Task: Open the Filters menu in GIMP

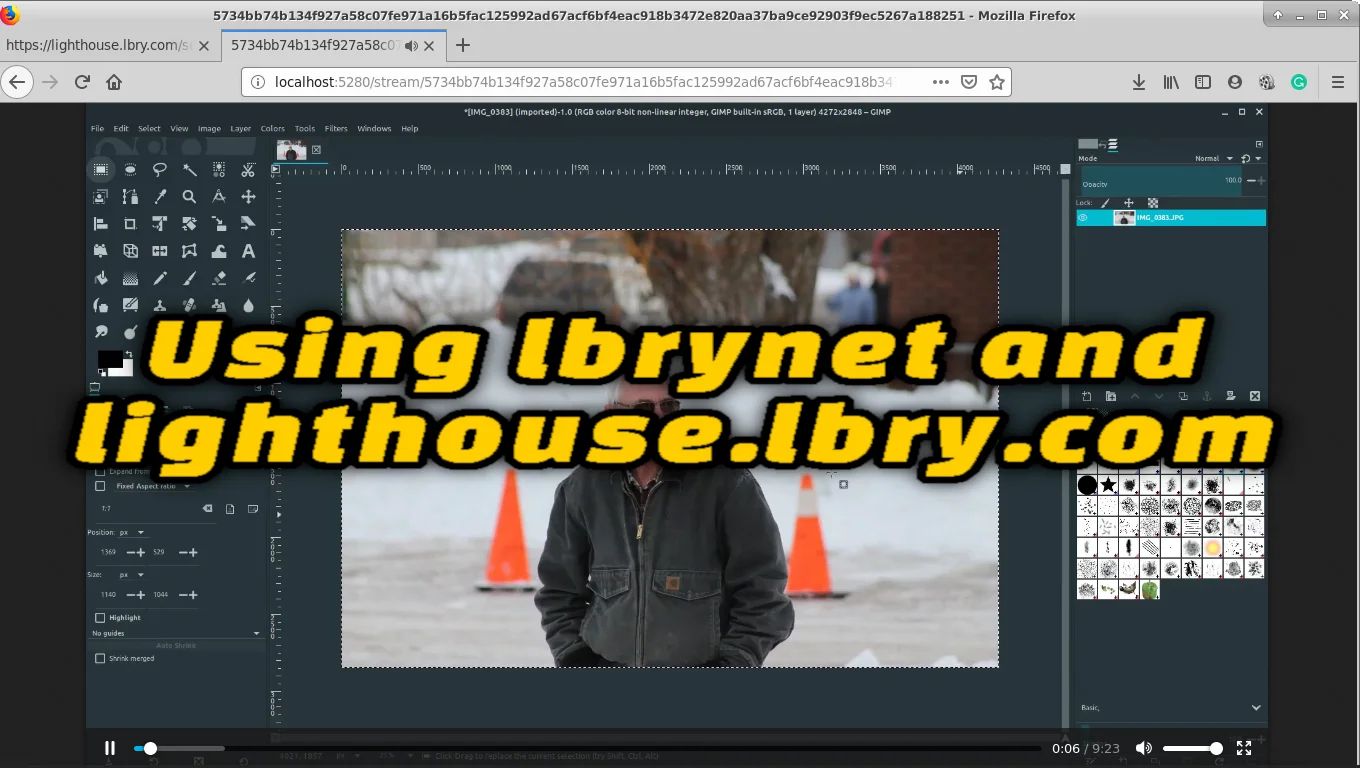Action: coord(336,129)
